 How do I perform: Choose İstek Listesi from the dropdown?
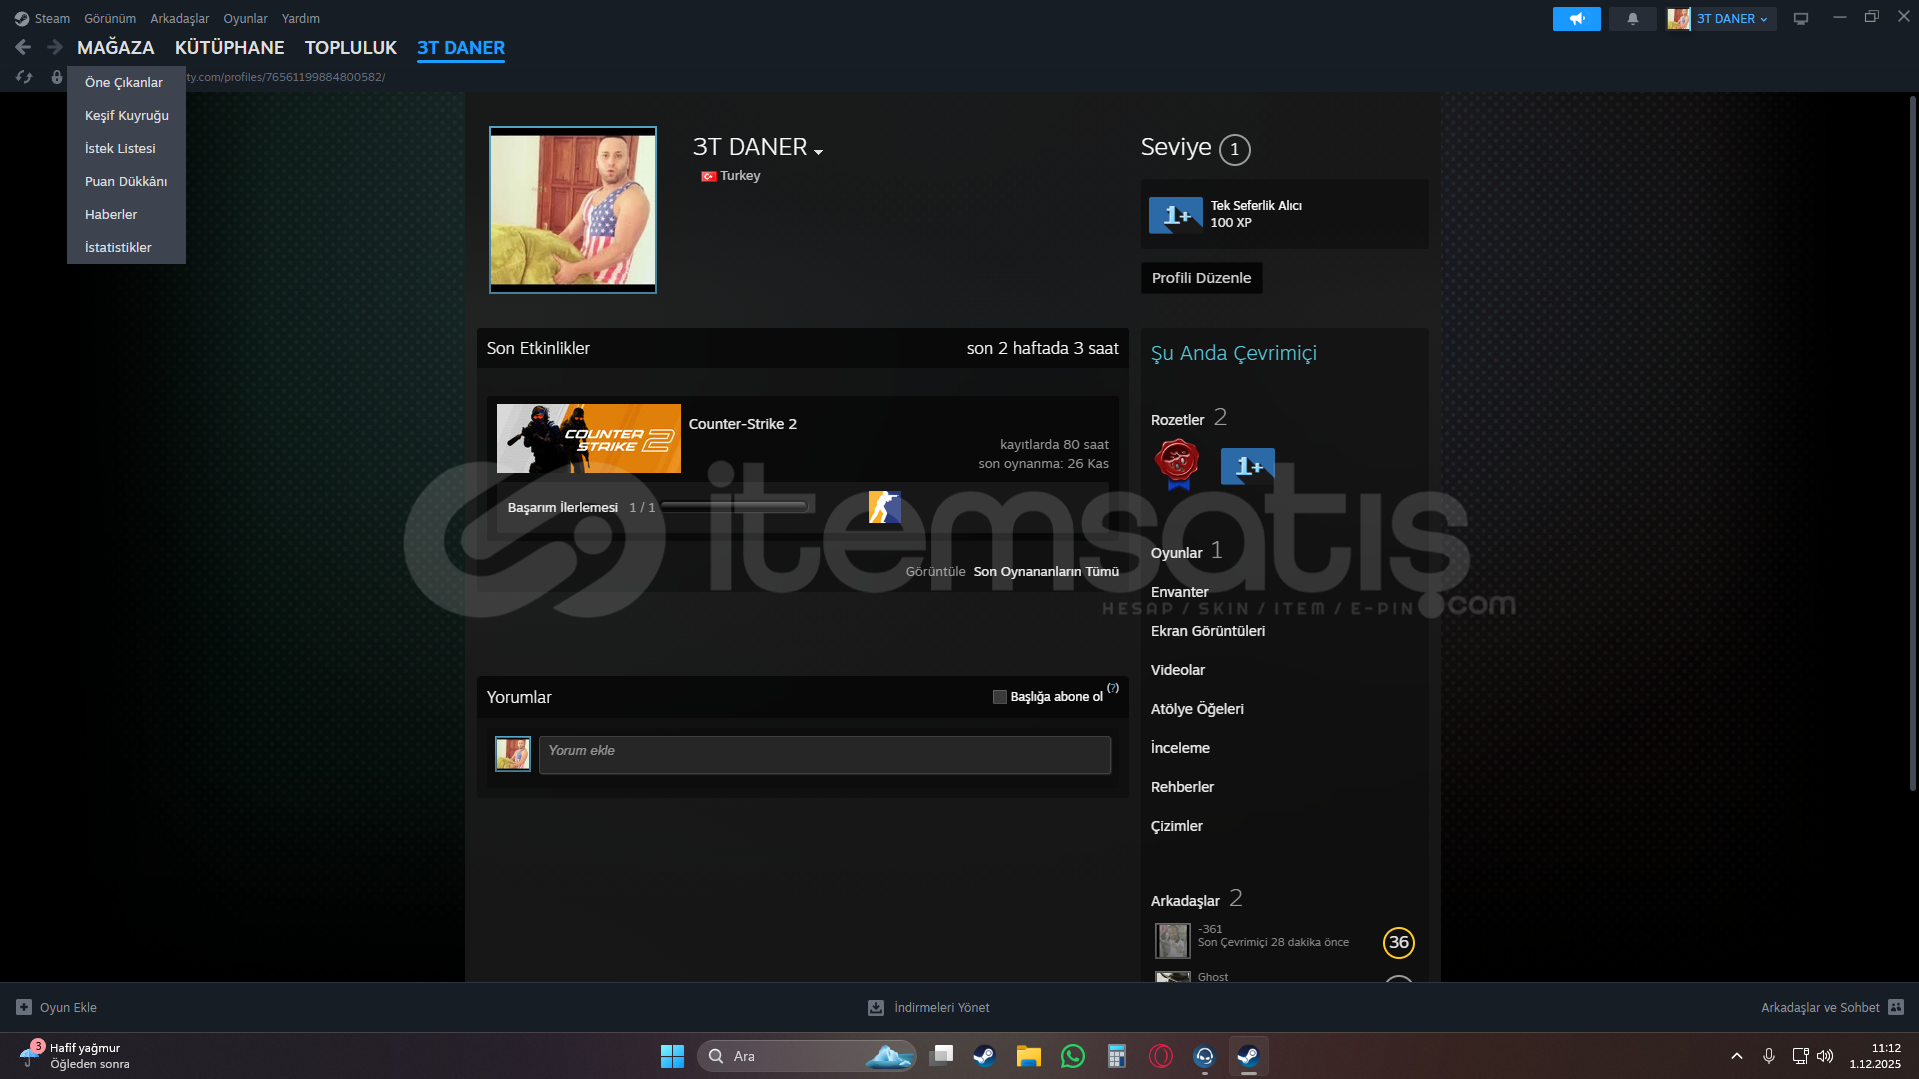pyautogui.click(x=126, y=148)
